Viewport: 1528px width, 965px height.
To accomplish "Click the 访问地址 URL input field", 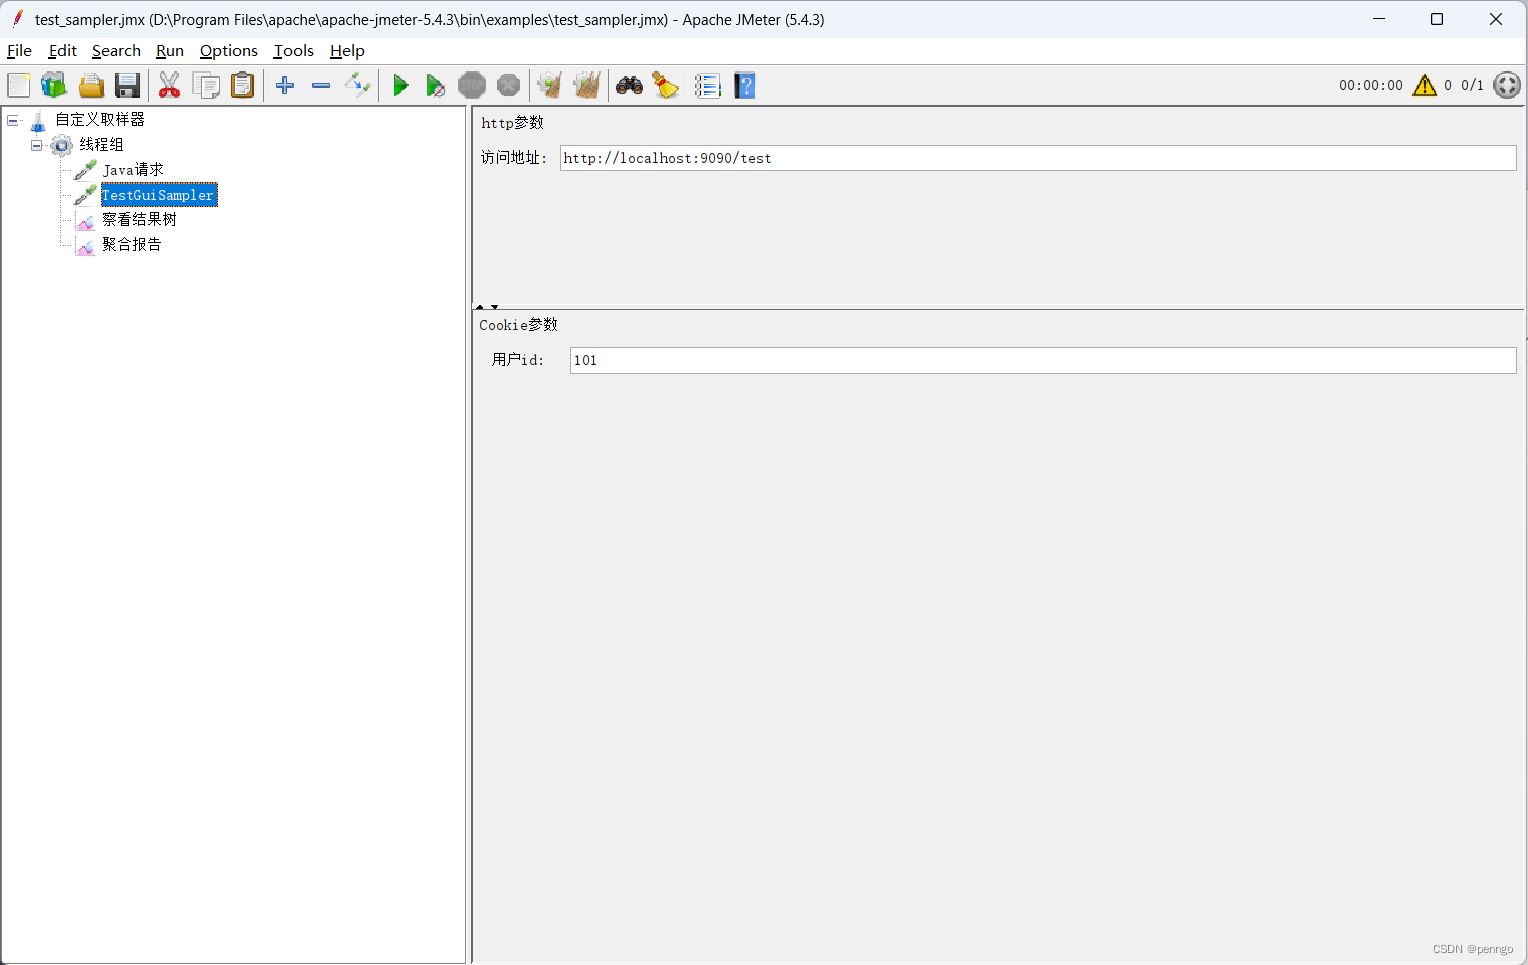I will 1038,158.
